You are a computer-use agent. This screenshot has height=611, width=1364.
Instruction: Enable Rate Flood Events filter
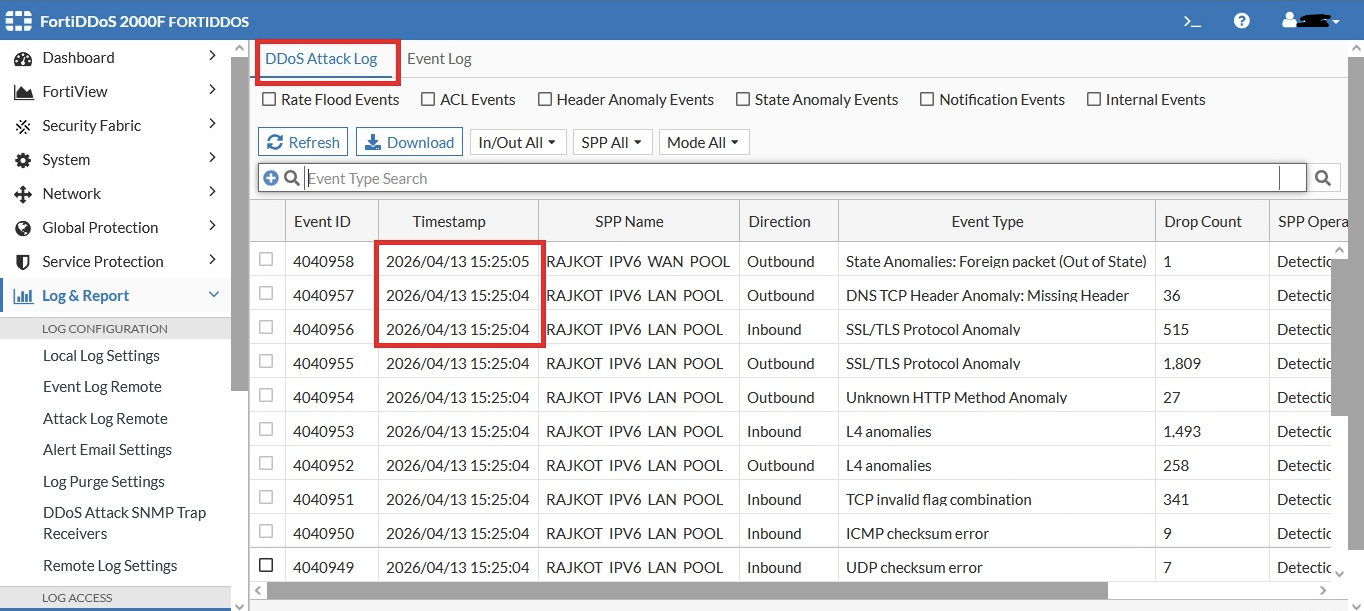269,99
